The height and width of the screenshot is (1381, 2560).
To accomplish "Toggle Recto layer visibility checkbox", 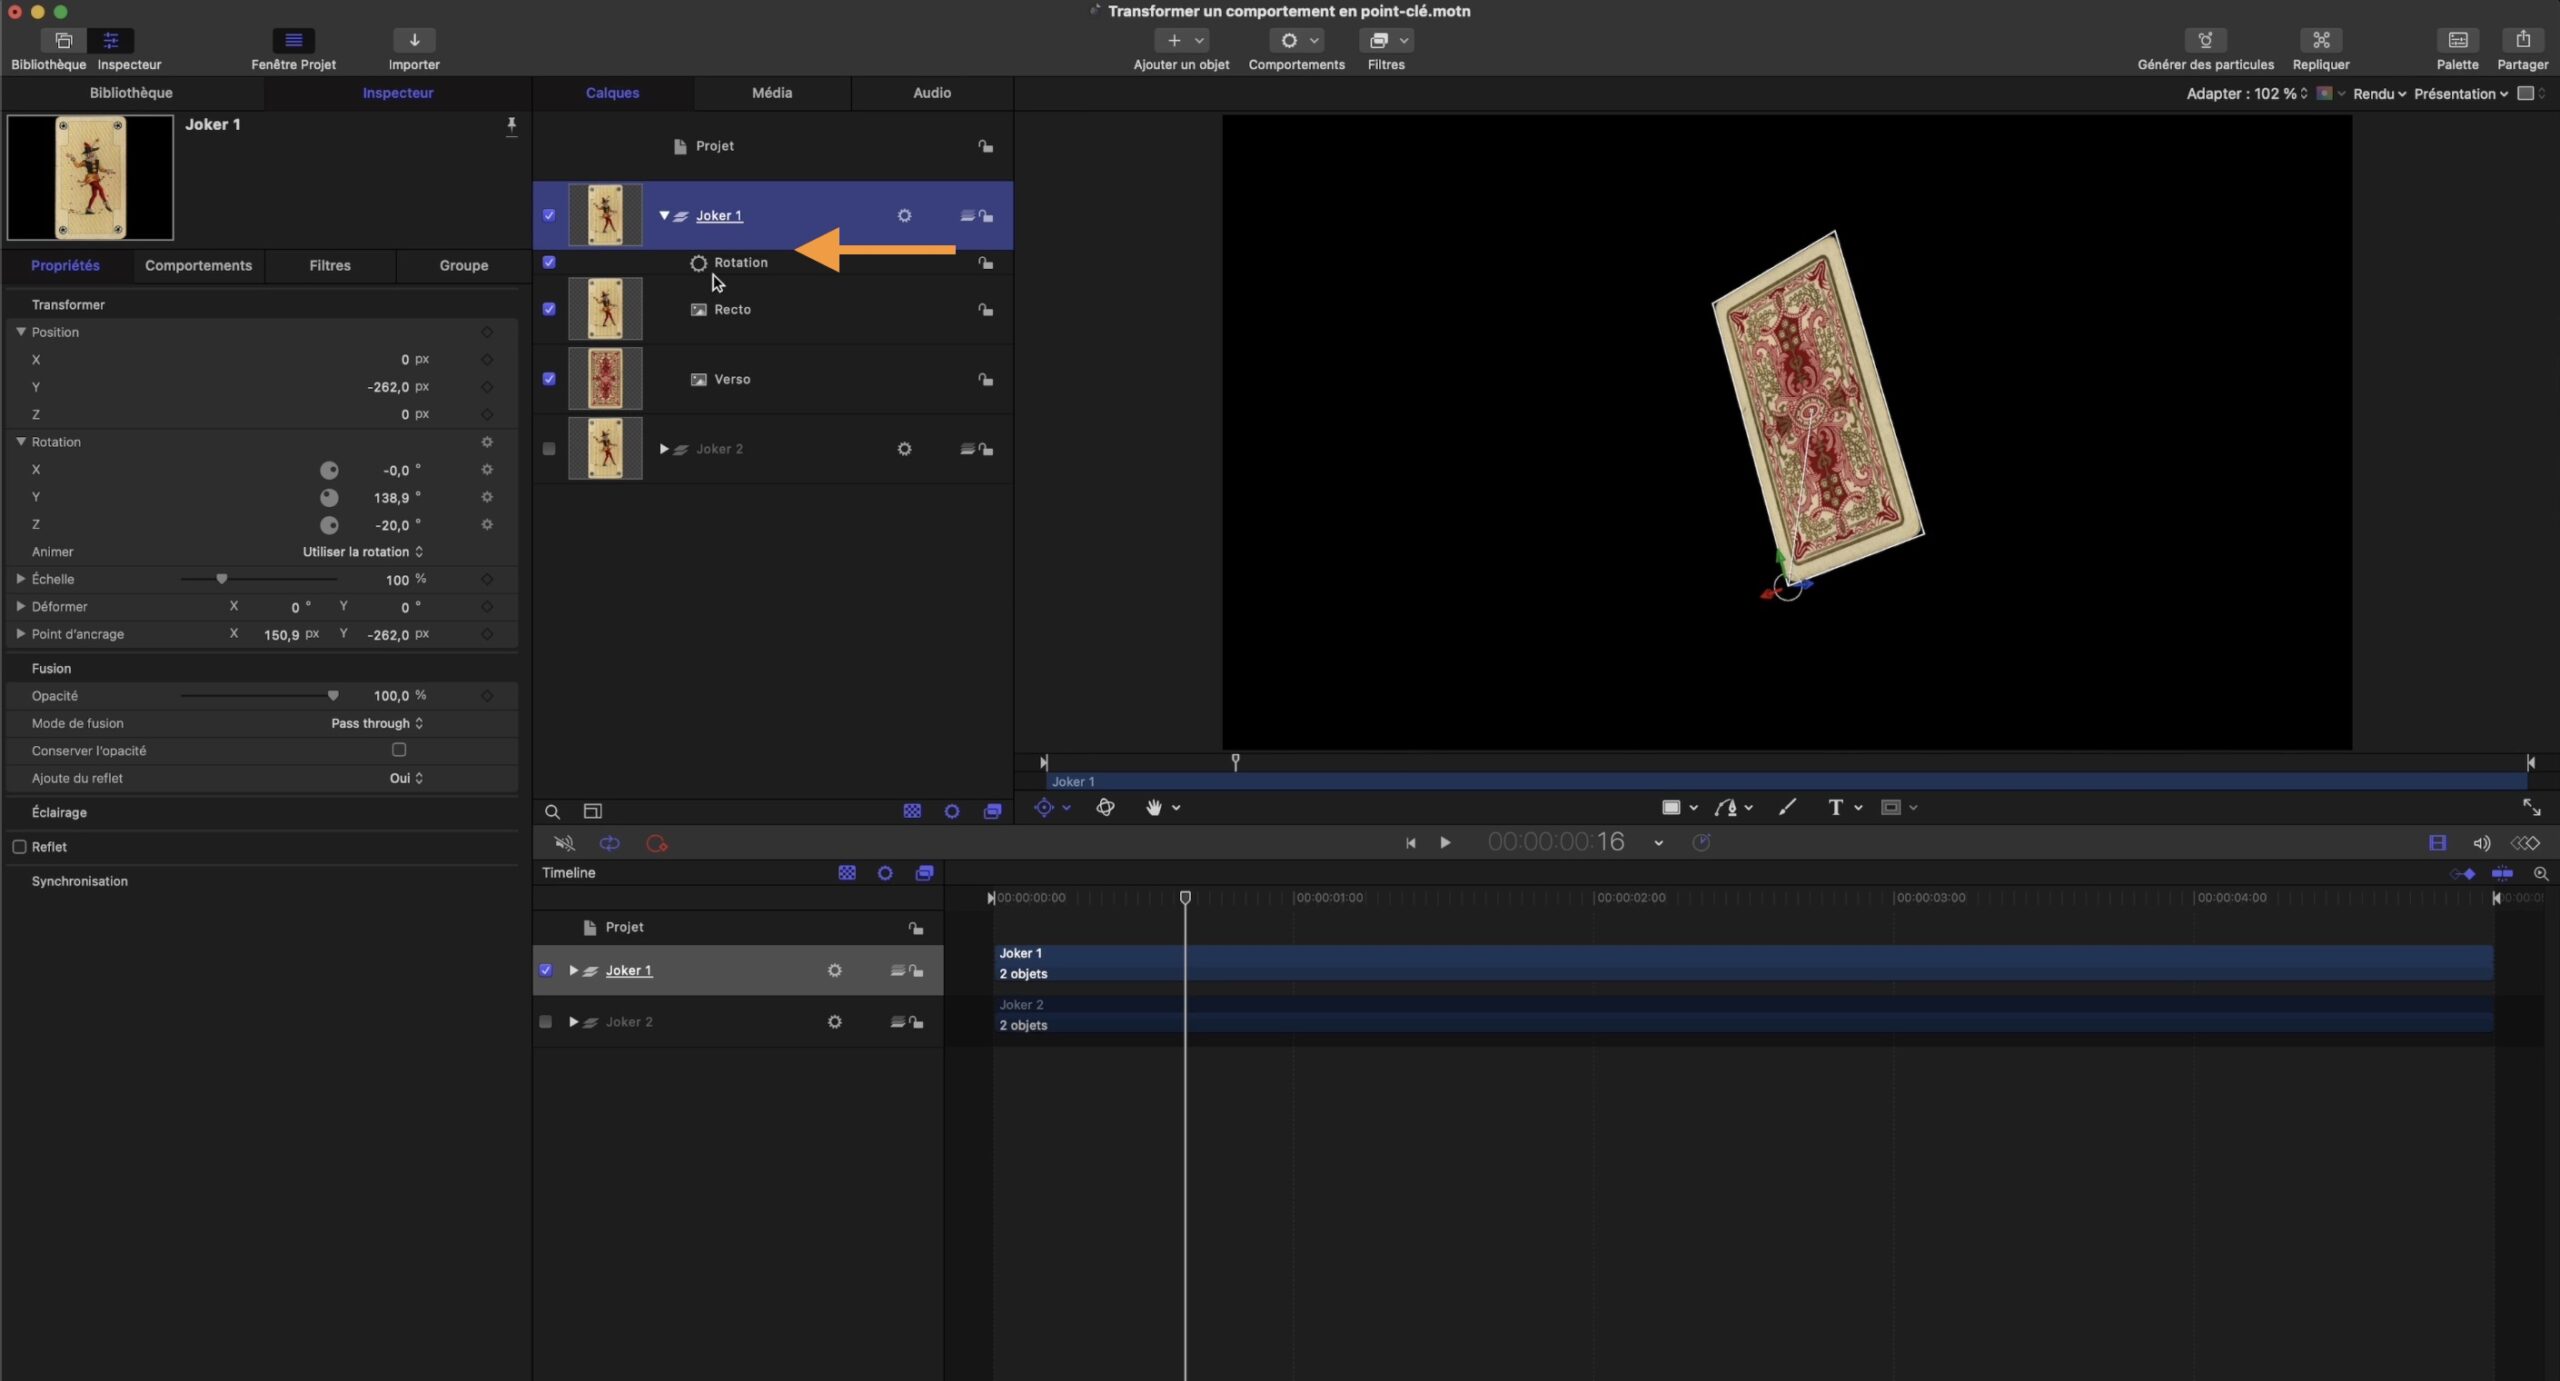I will [x=549, y=310].
